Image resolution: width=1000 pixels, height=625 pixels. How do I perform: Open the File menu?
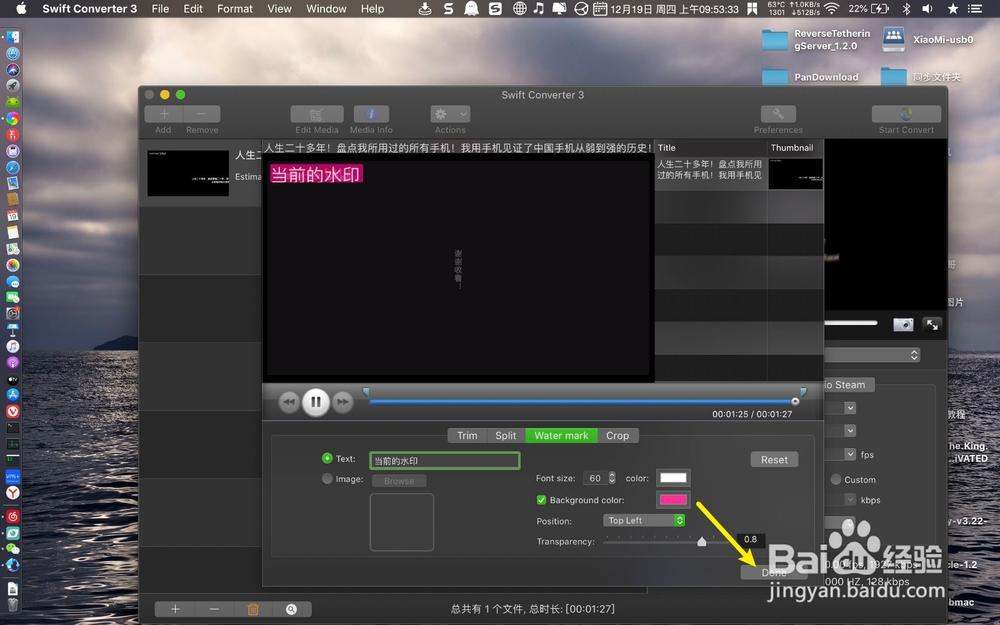(x=160, y=9)
